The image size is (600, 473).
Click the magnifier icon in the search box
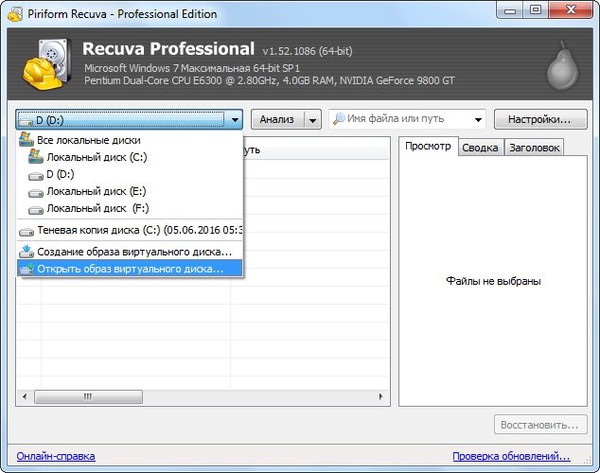(340, 120)
